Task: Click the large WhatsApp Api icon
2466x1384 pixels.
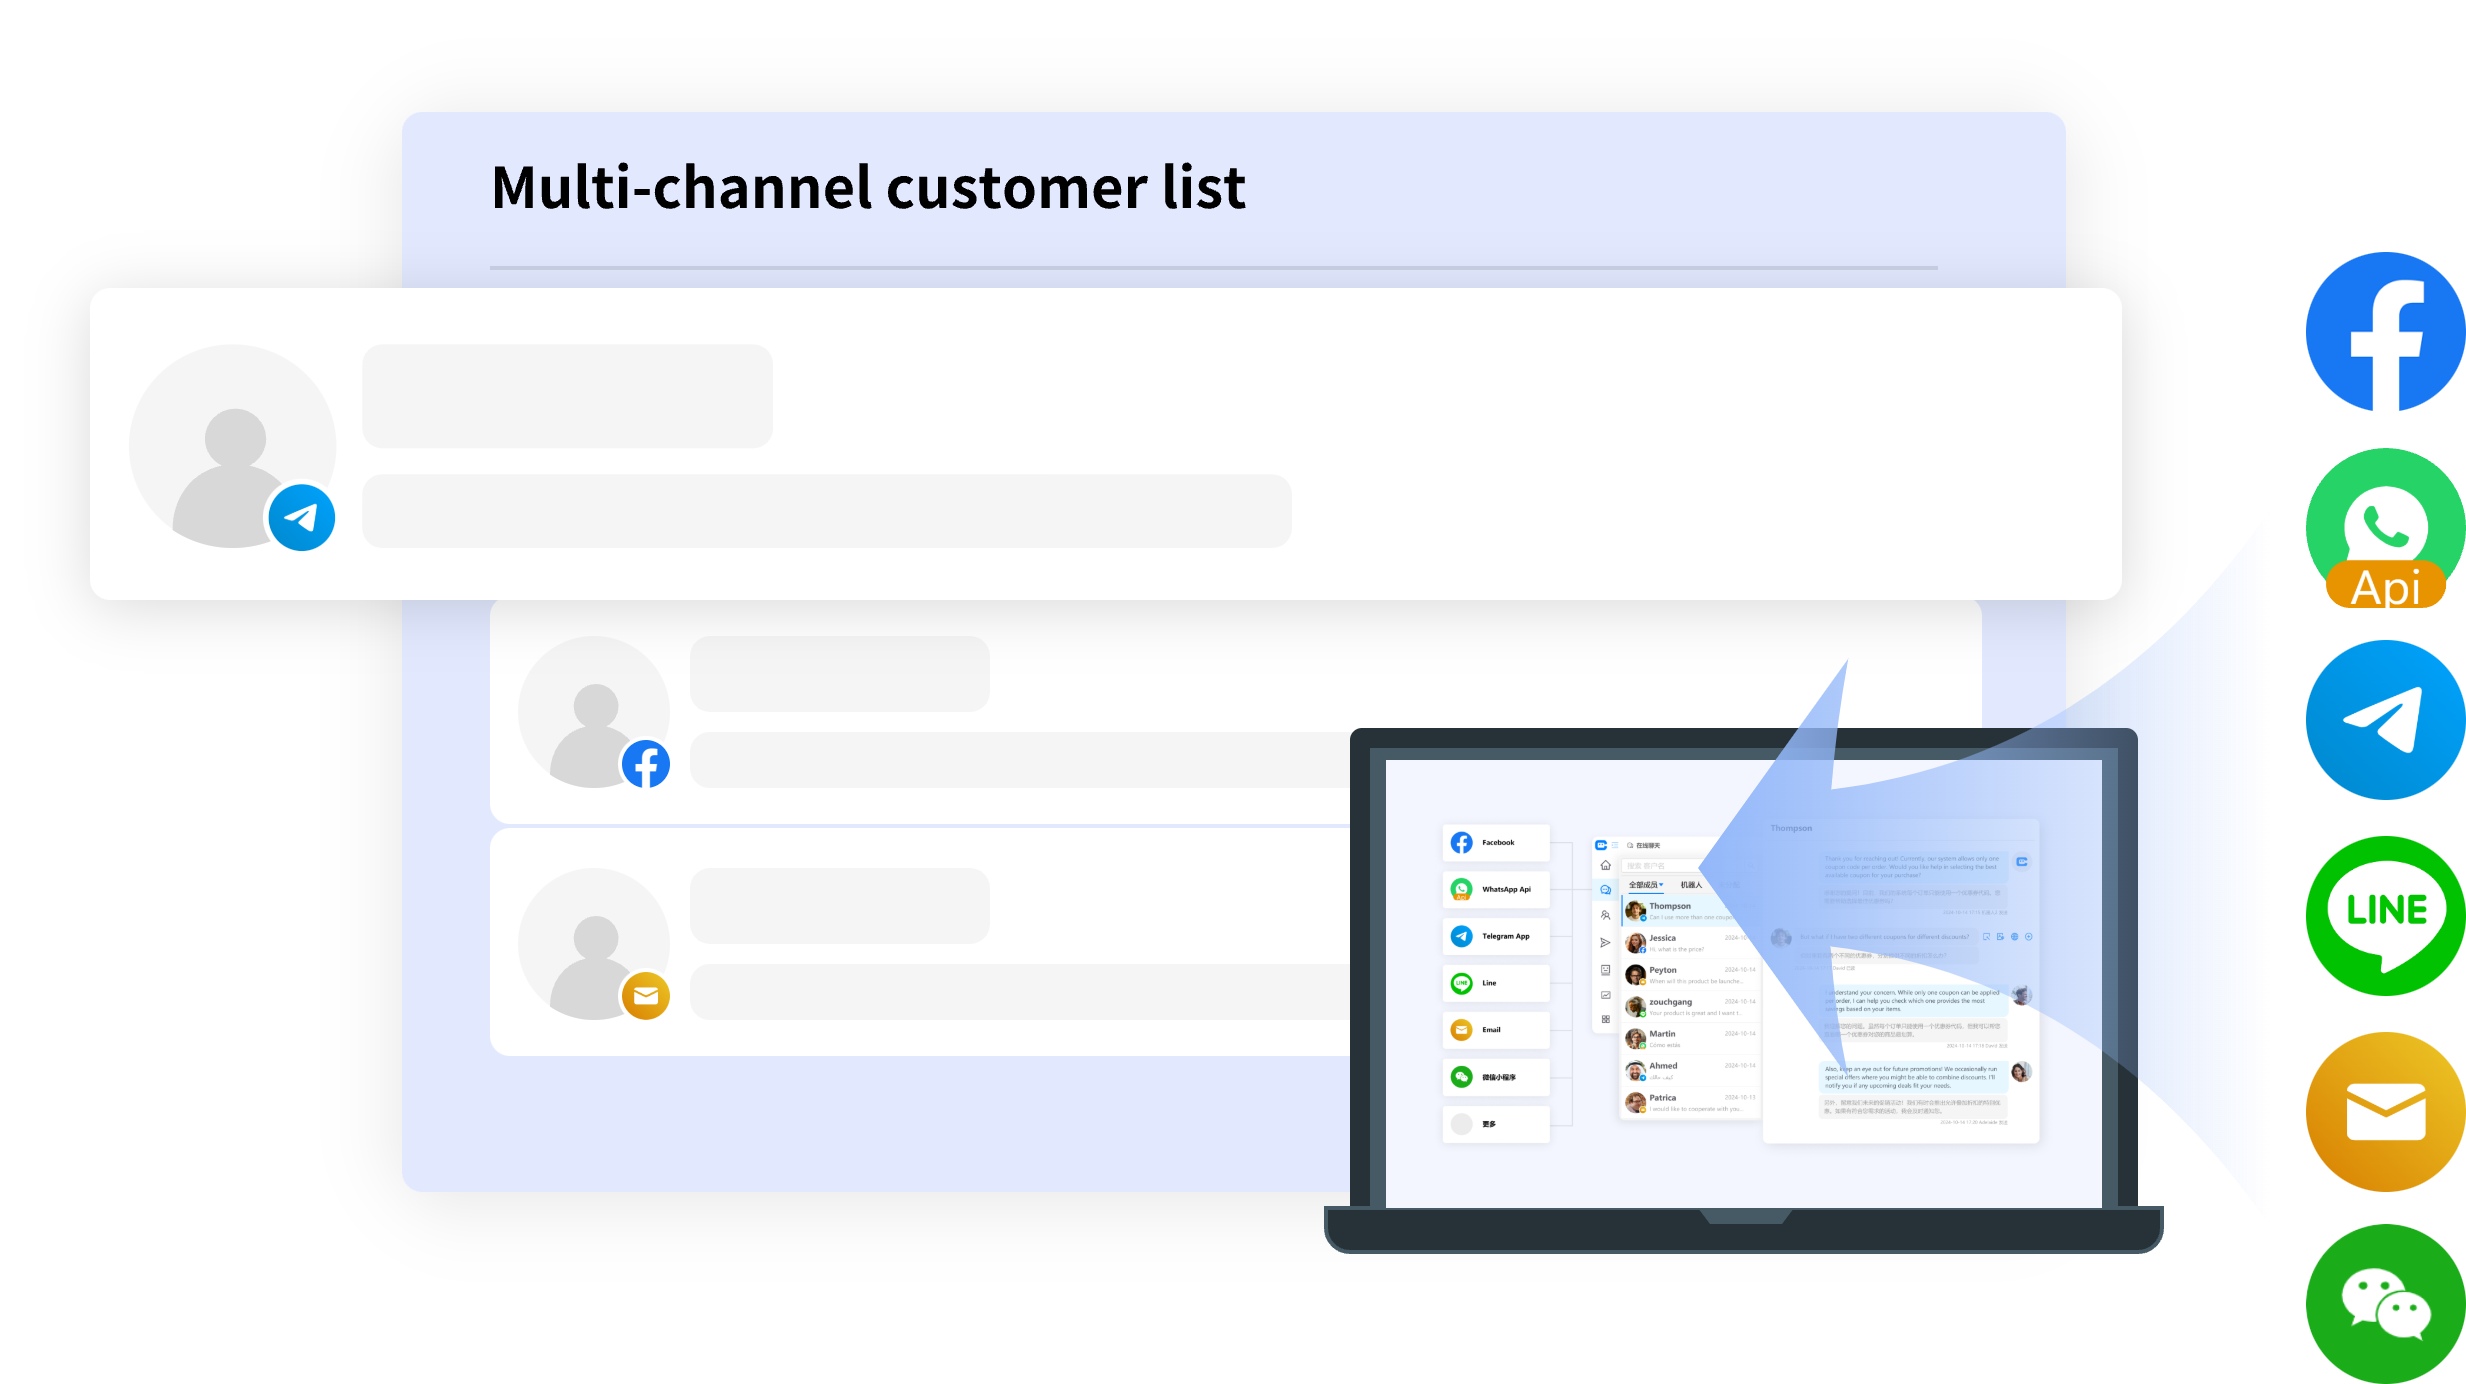Action: pyautogui.click(x=2385, y=528)
